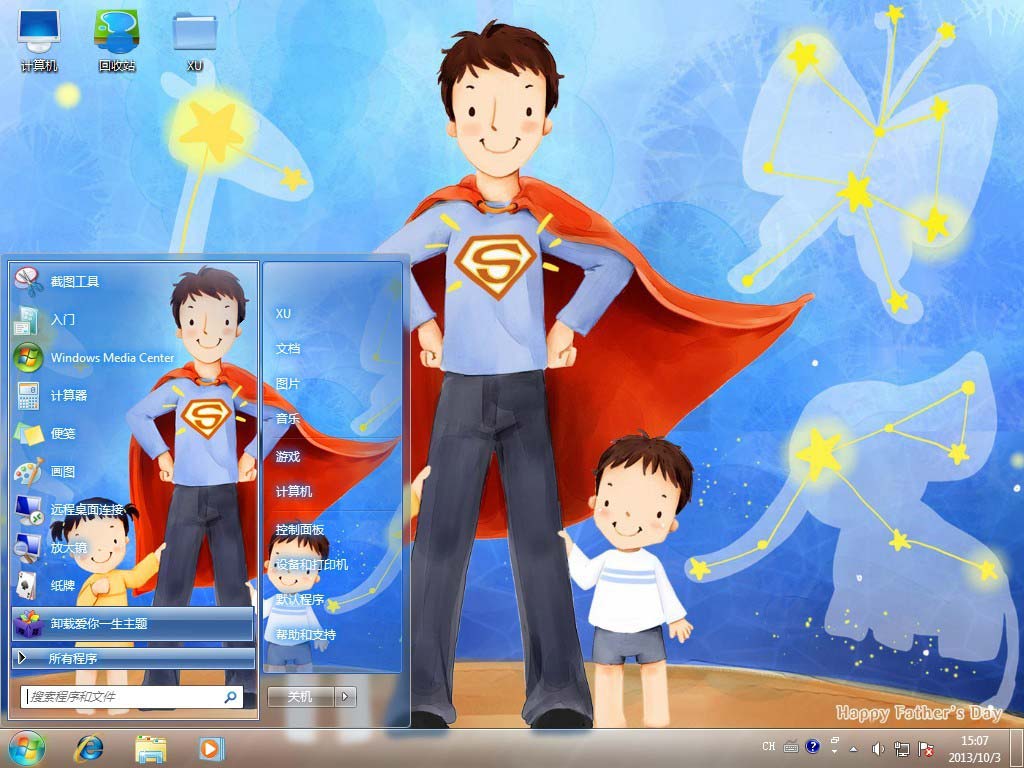Launch Windows Media Center icon
The width and height of the screenshot is (1024, 768).
click(x=29, y=357)
